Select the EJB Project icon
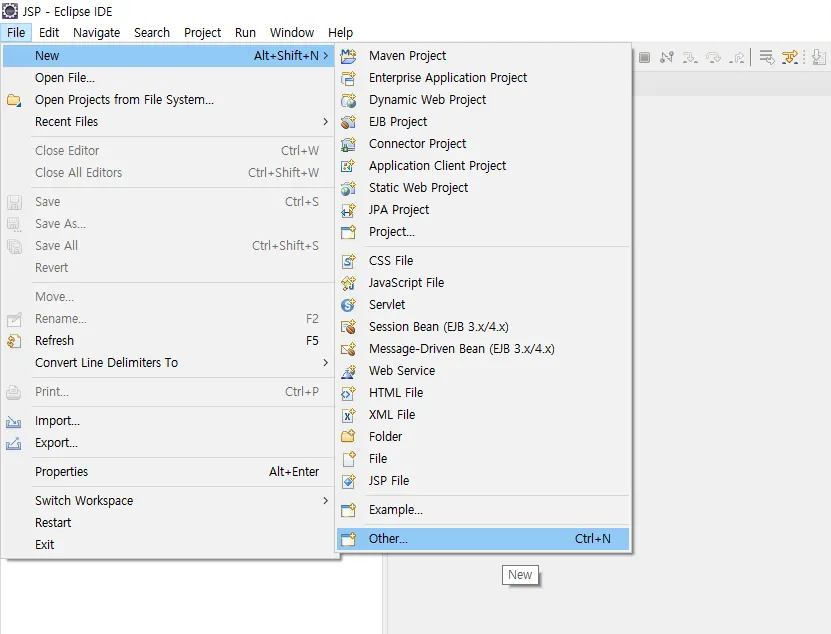The image size is (831, 634). pos(348,122)
